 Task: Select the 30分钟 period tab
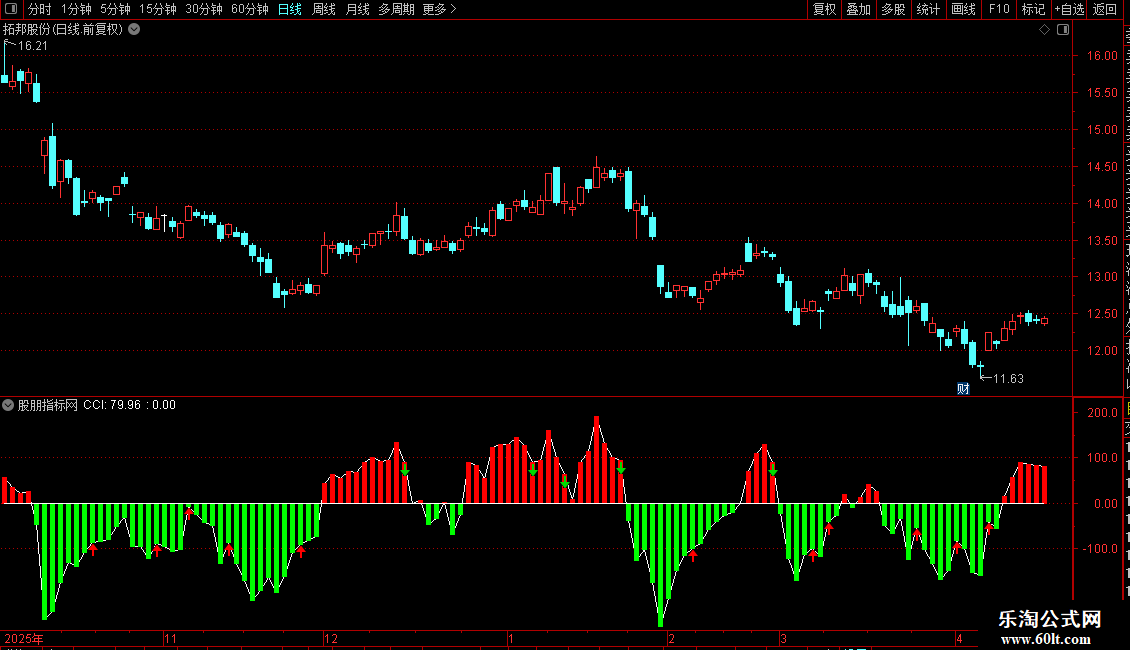(203, 9)
